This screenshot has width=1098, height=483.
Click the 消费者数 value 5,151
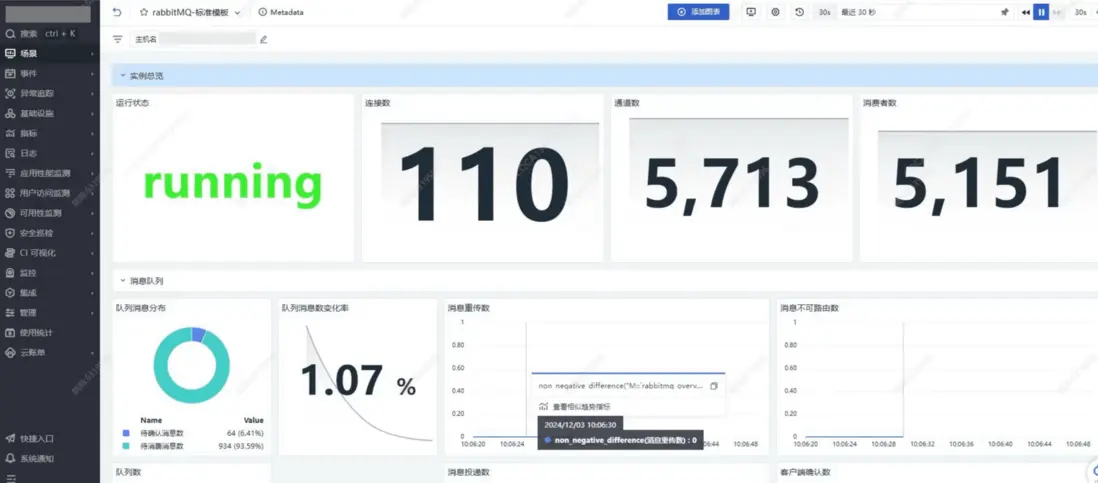(978, 184)
